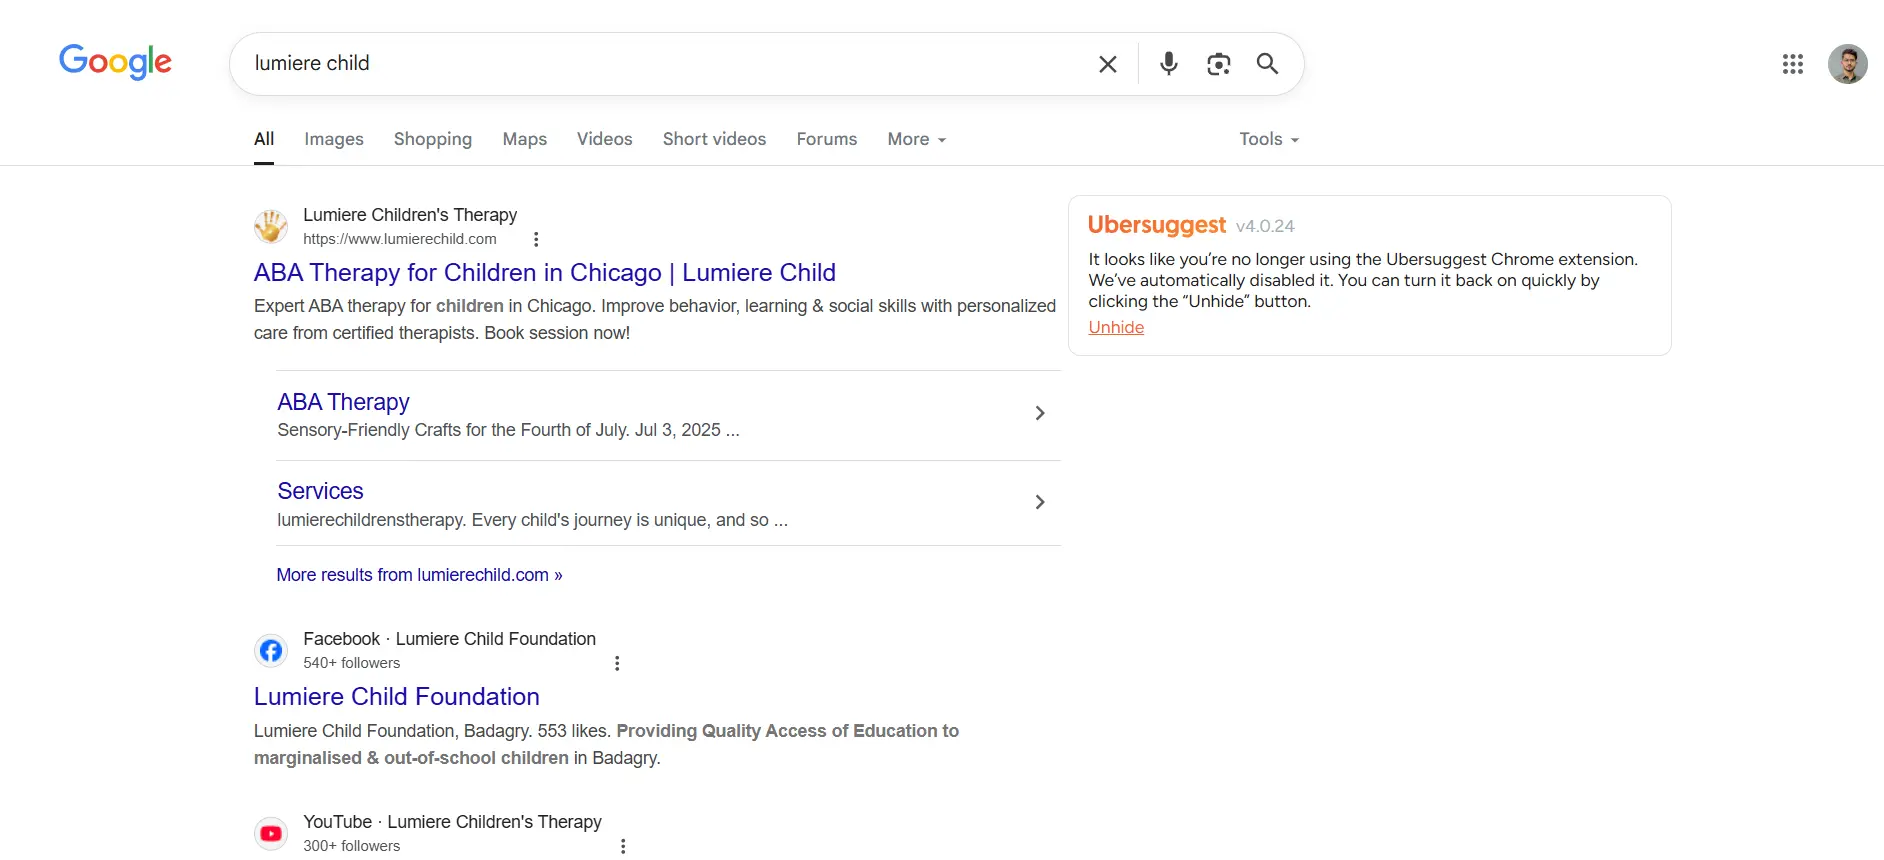Viewport: 1884px width, 860px height.
Task: Select the All results tab
Action: (x=264, y=139)
